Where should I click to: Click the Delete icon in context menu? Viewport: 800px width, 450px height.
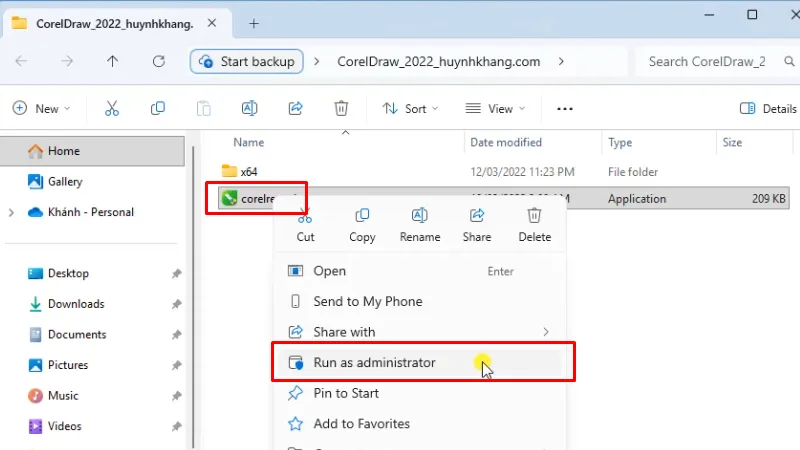pyautogui.click(x=534, y=216)
